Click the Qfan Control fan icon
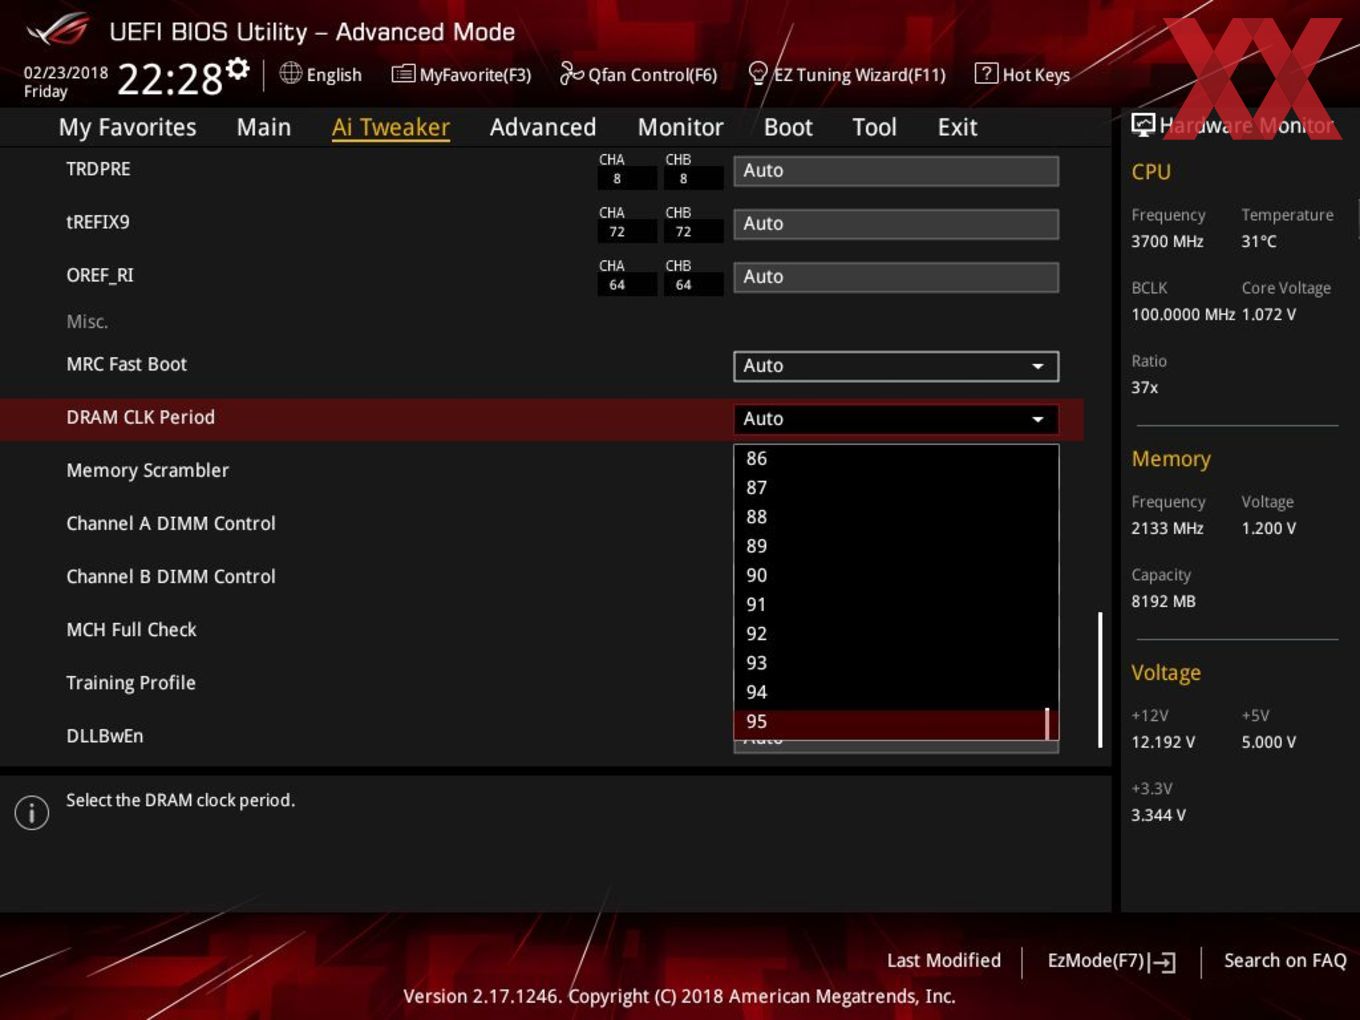This screenshot has width=1360, height=1020. pyautogui.click(x=571, y=73)
